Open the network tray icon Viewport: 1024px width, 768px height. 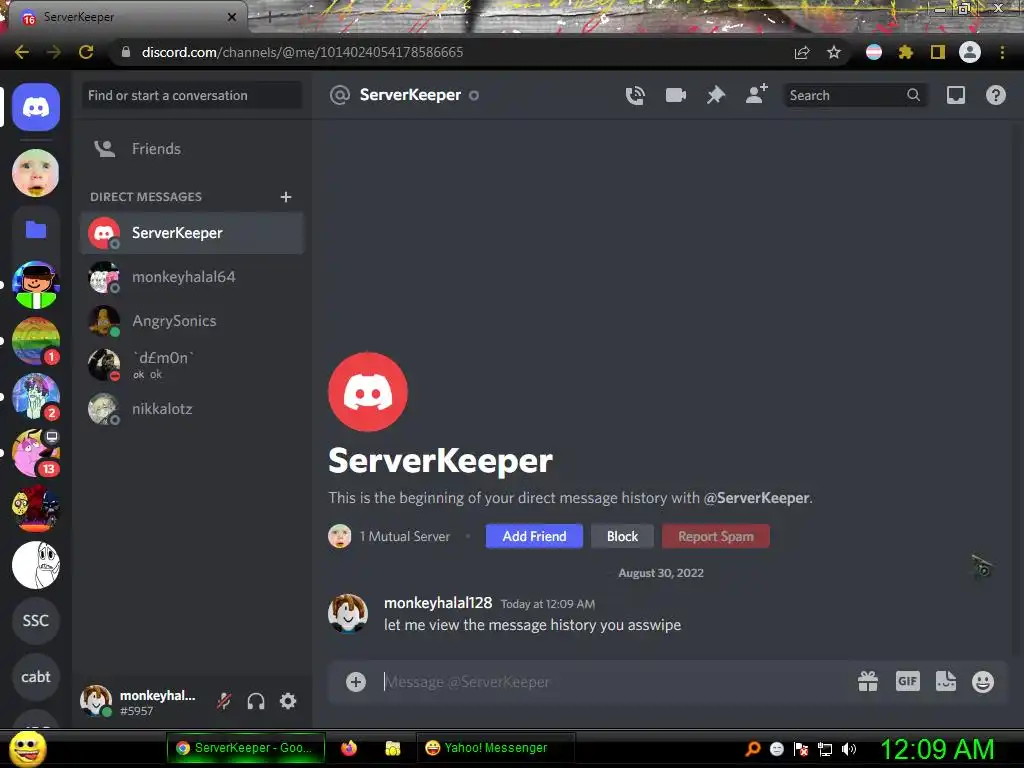825,749
